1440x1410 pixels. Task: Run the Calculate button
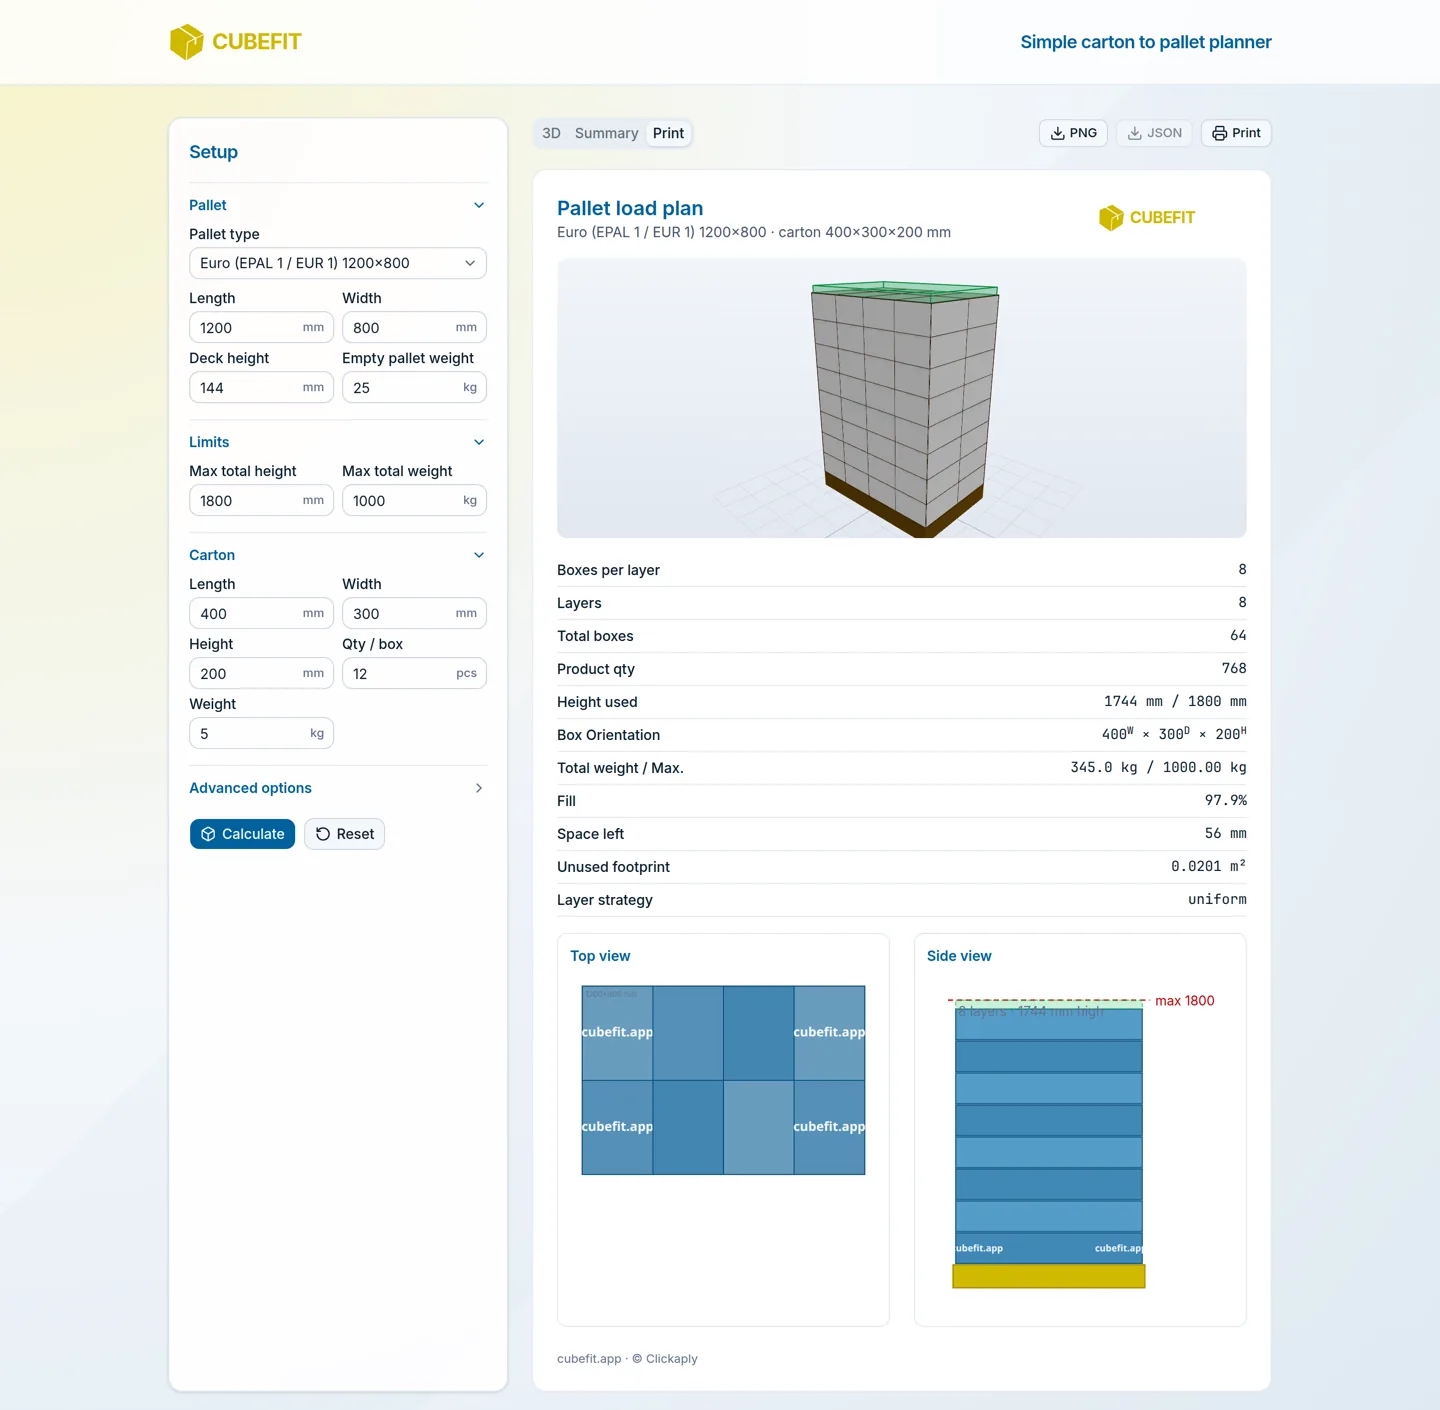click(x=242, y=834)
